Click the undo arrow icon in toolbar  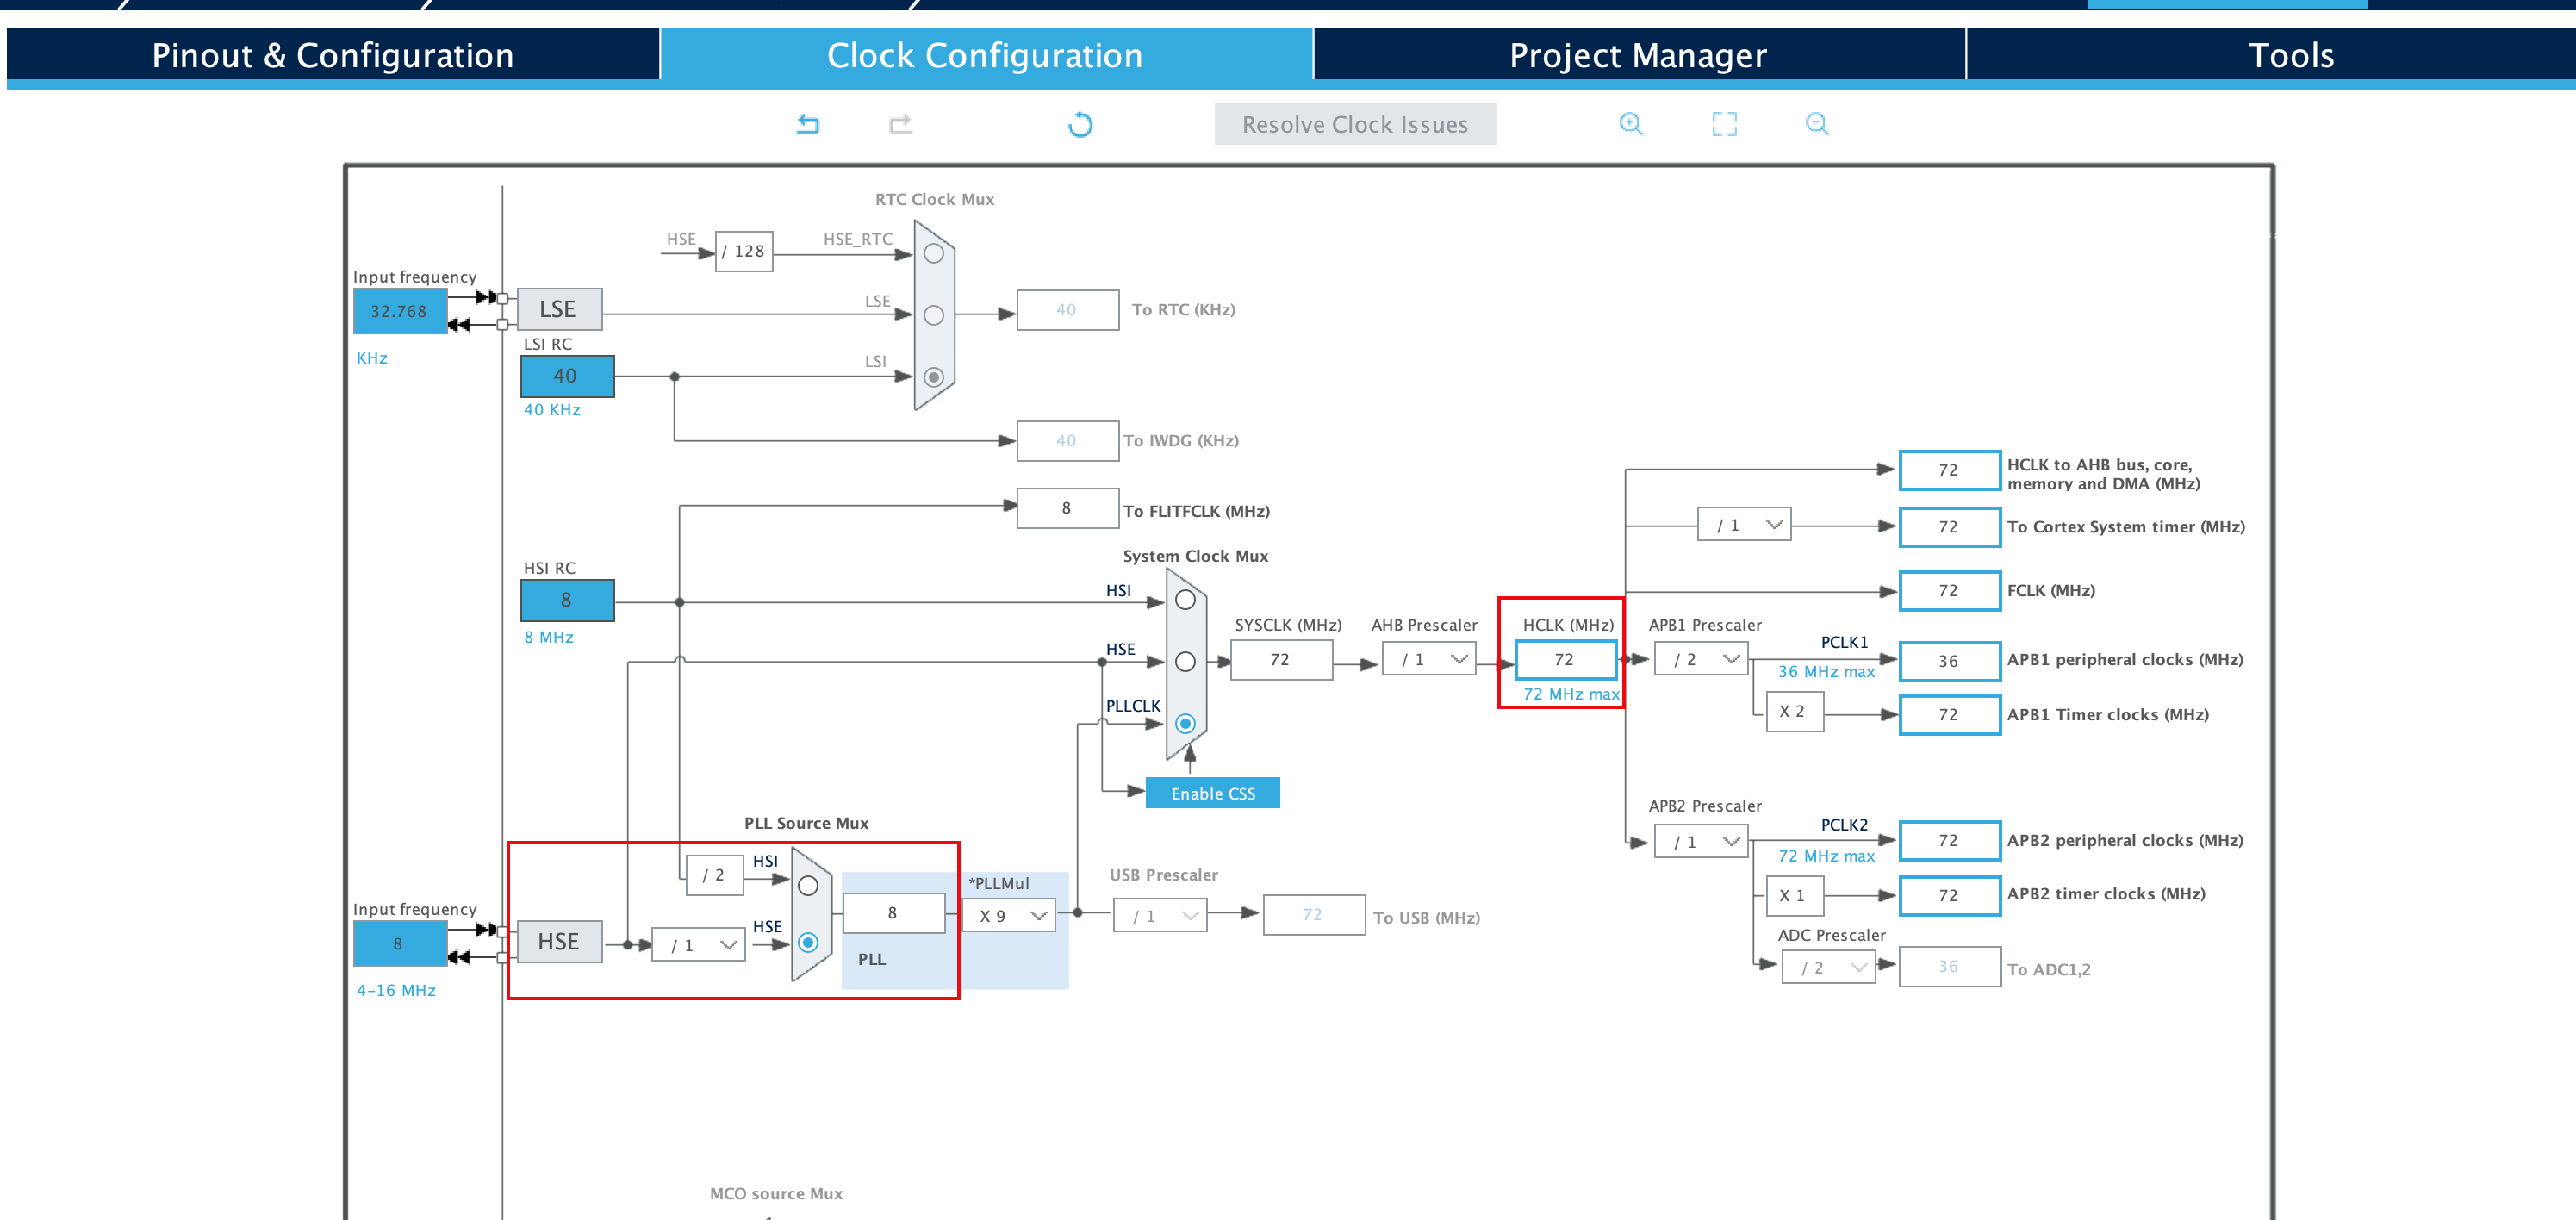[x=808, y=124]
